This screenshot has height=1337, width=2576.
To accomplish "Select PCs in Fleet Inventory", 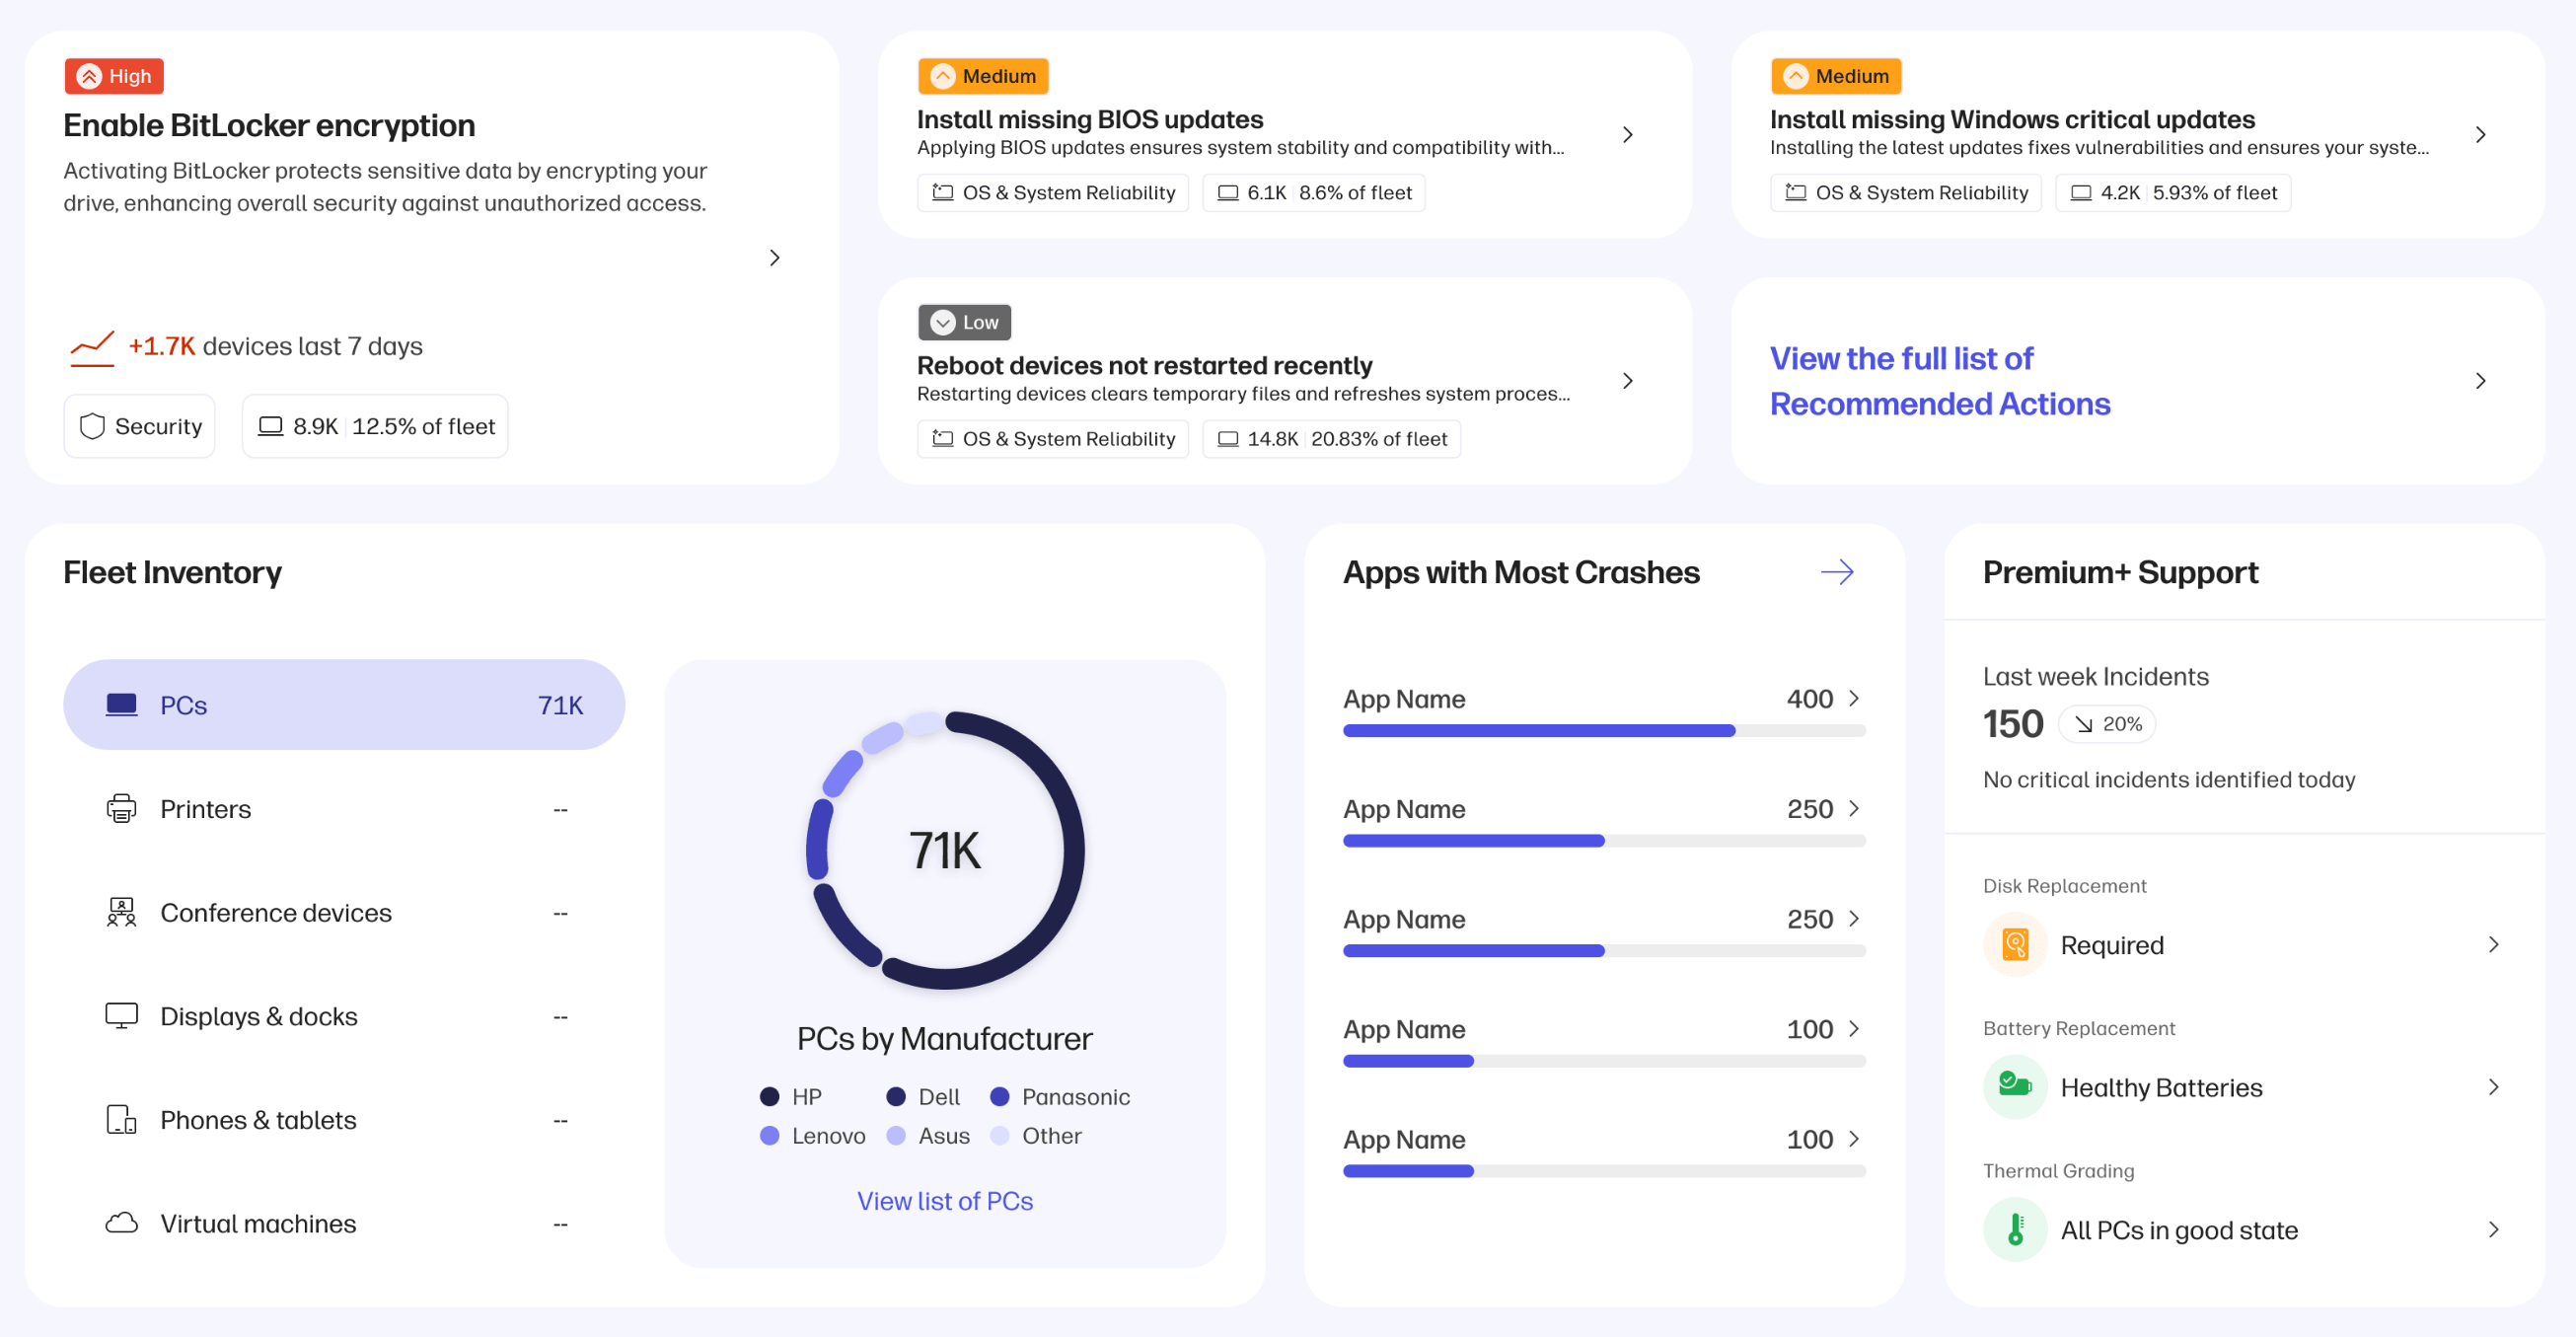I will (x=344, y=705).
